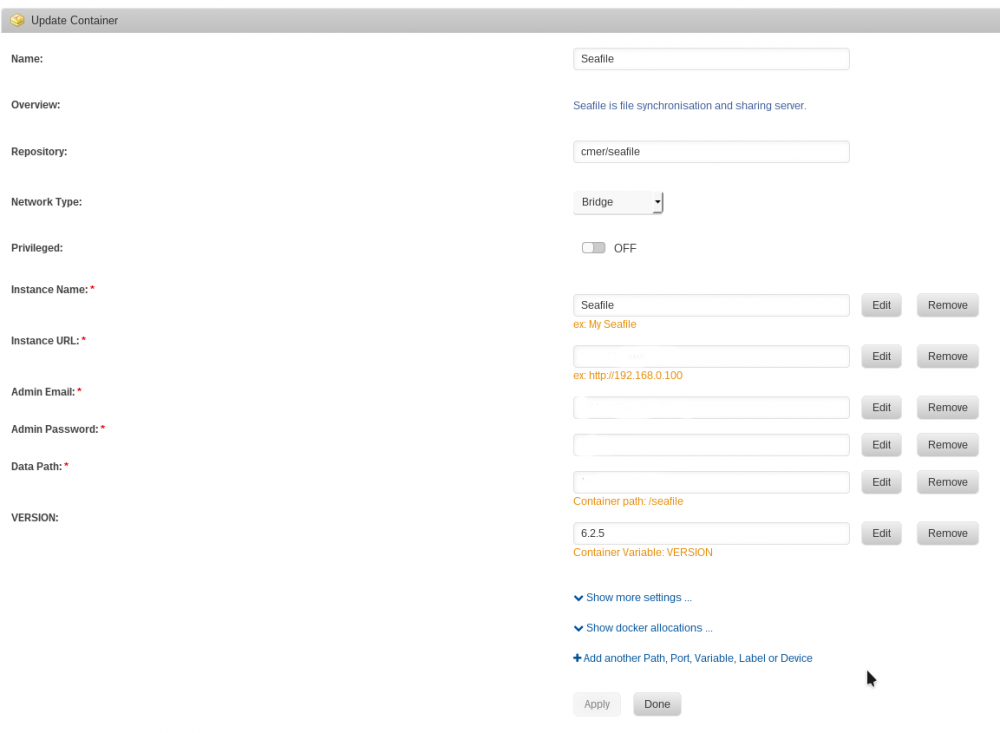Focus the Instance Name input field
1000x733 pixels.
[x=711, y=306]
